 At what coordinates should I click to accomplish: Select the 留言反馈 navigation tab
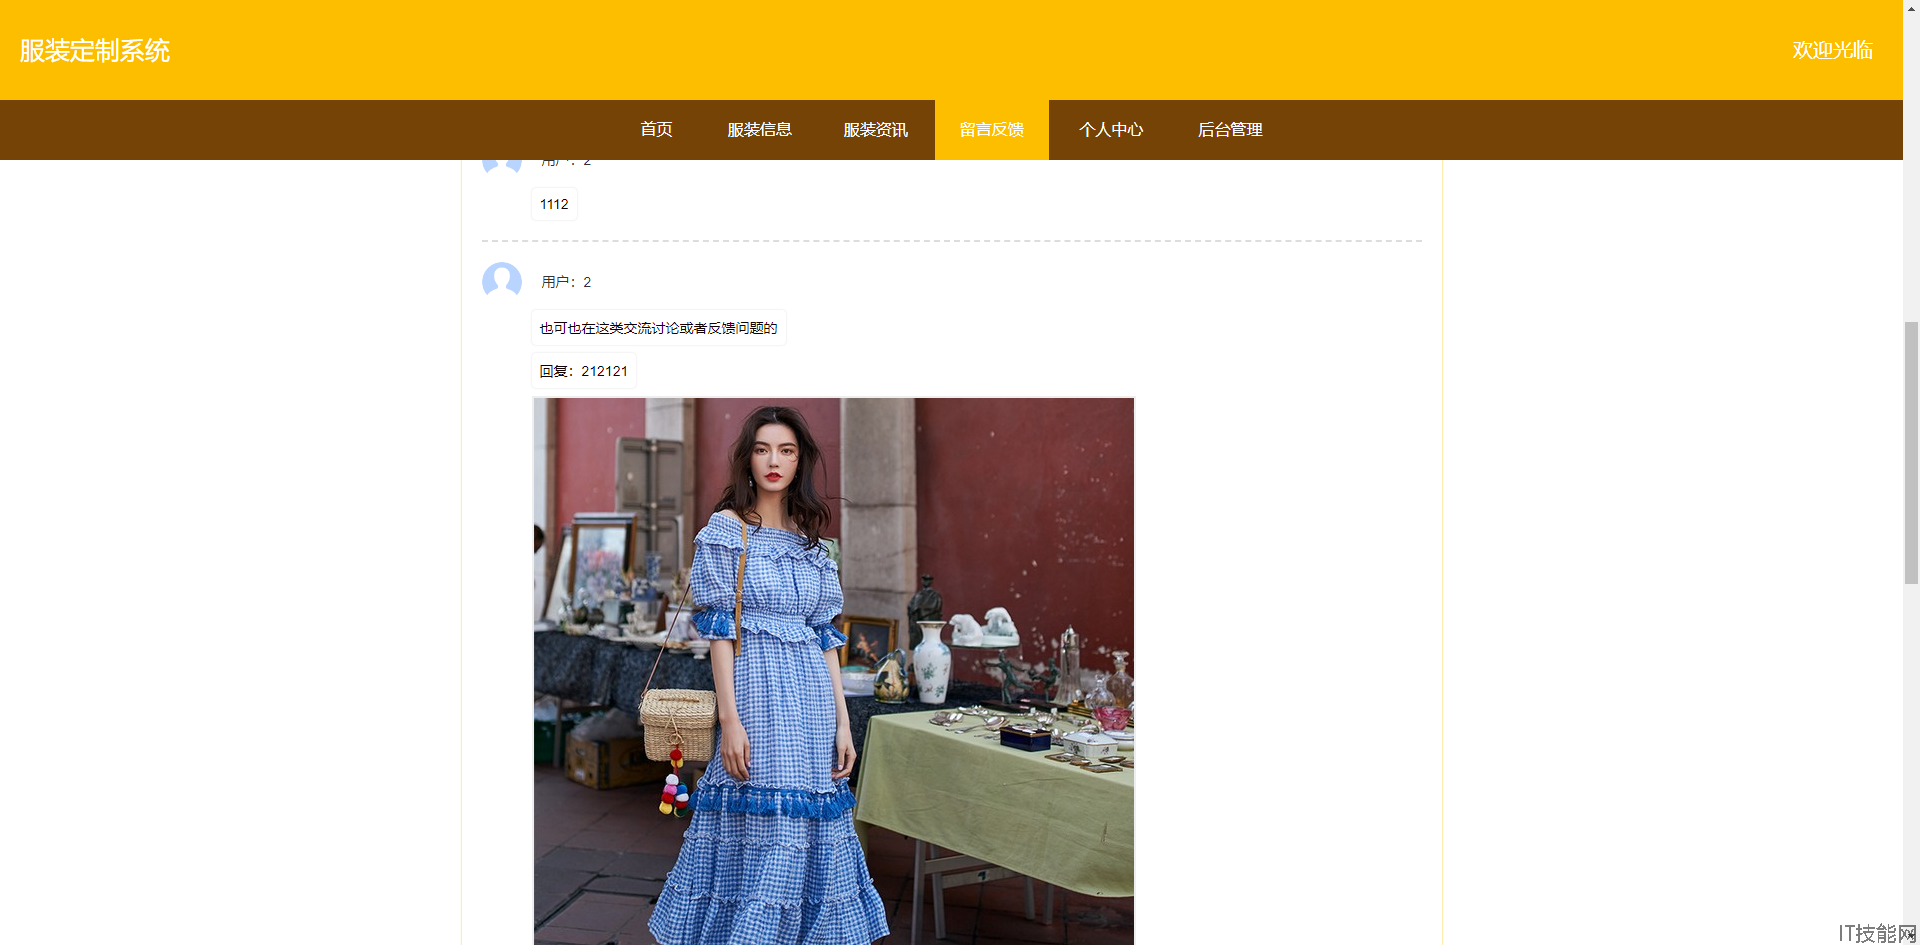coord(991,130)
